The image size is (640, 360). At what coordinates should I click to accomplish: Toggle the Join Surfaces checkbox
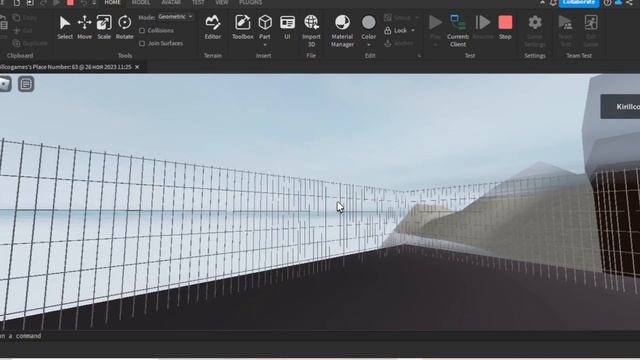point(142,43)
